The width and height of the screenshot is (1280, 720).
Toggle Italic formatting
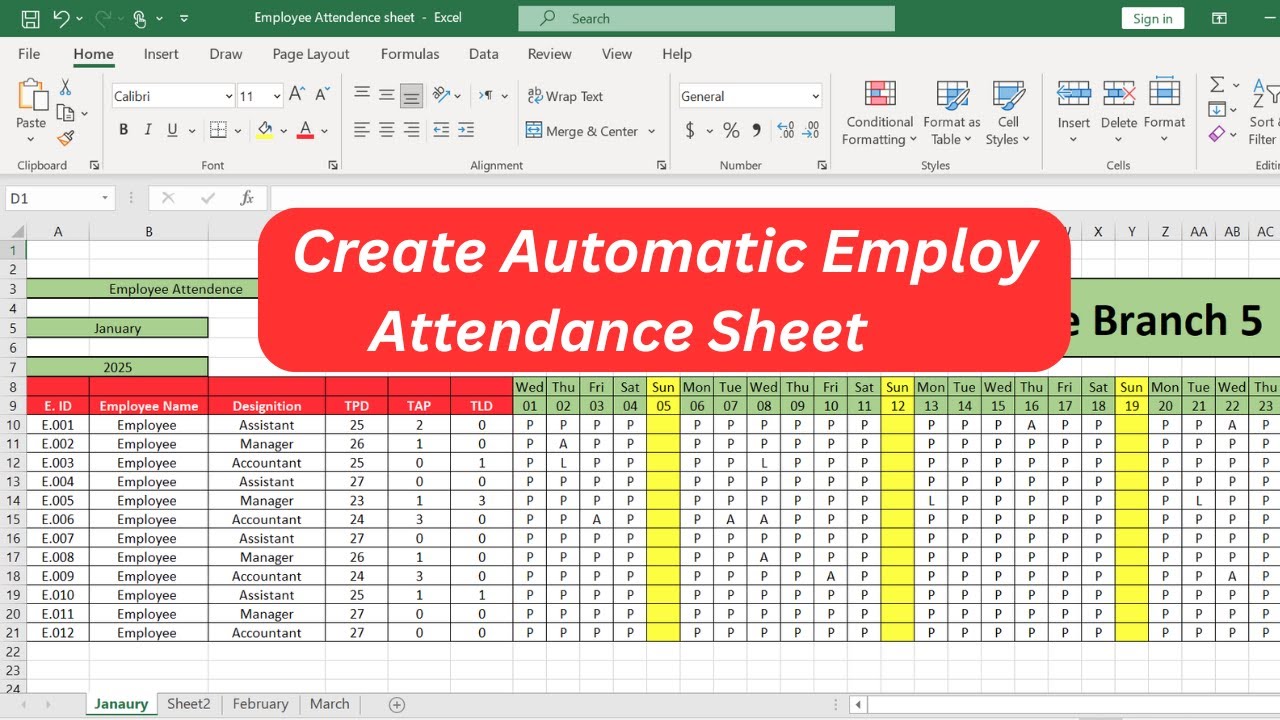148,130
